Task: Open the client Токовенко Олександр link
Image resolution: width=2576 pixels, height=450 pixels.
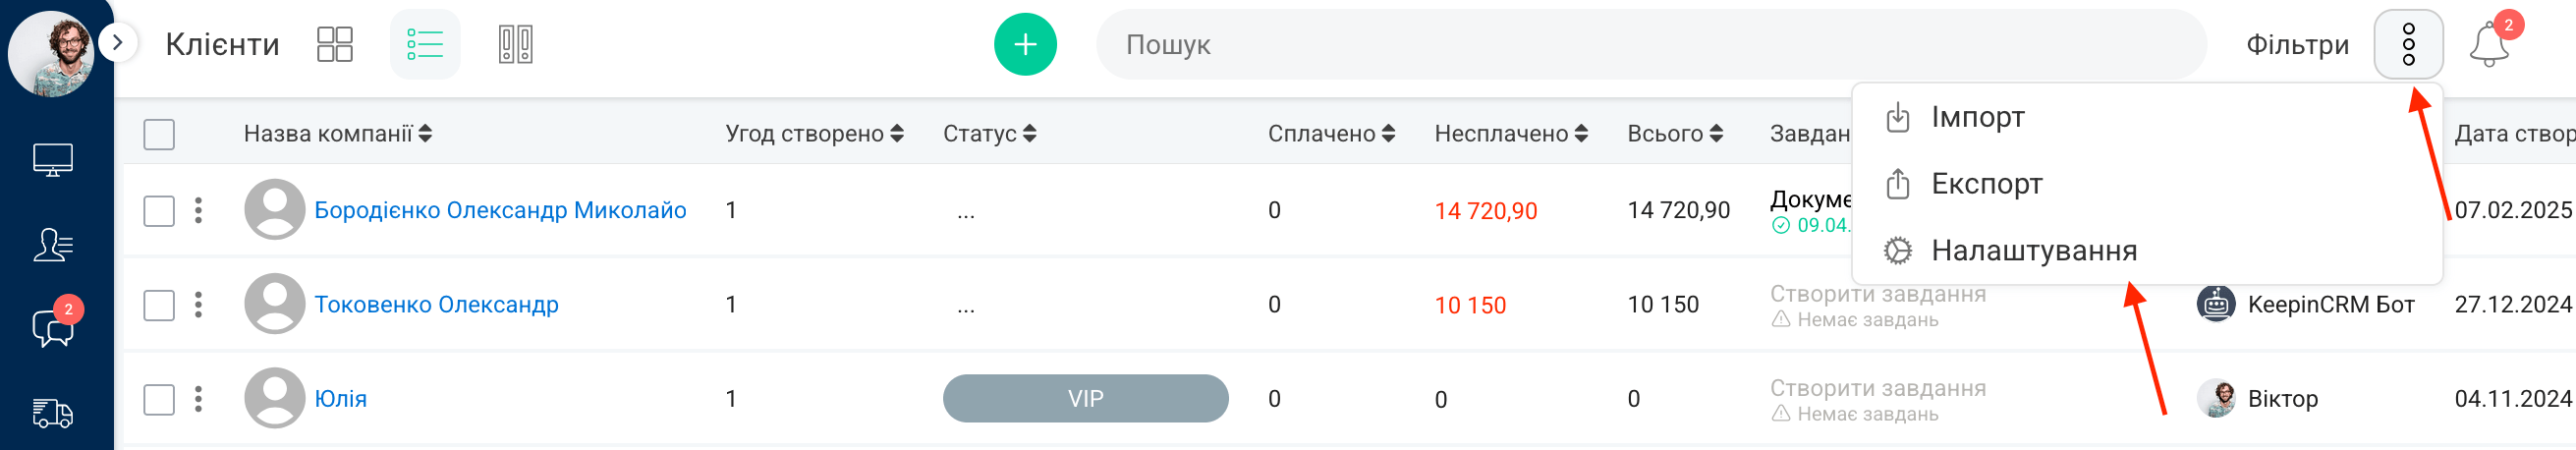Action: coord(436,304)
